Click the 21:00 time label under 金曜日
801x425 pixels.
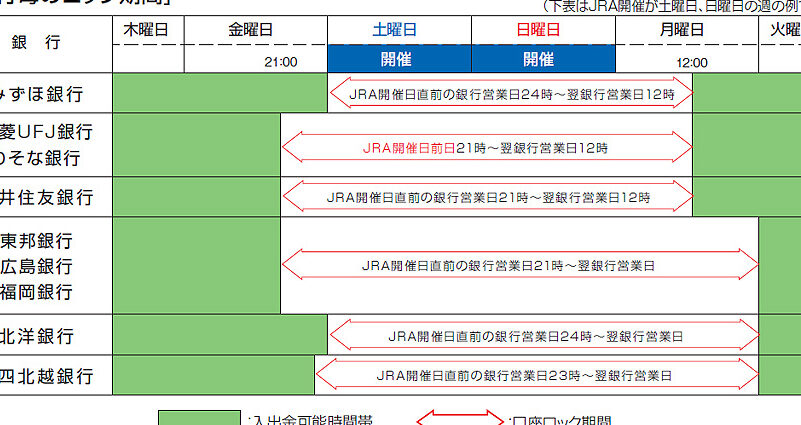(x=281, y=62)
